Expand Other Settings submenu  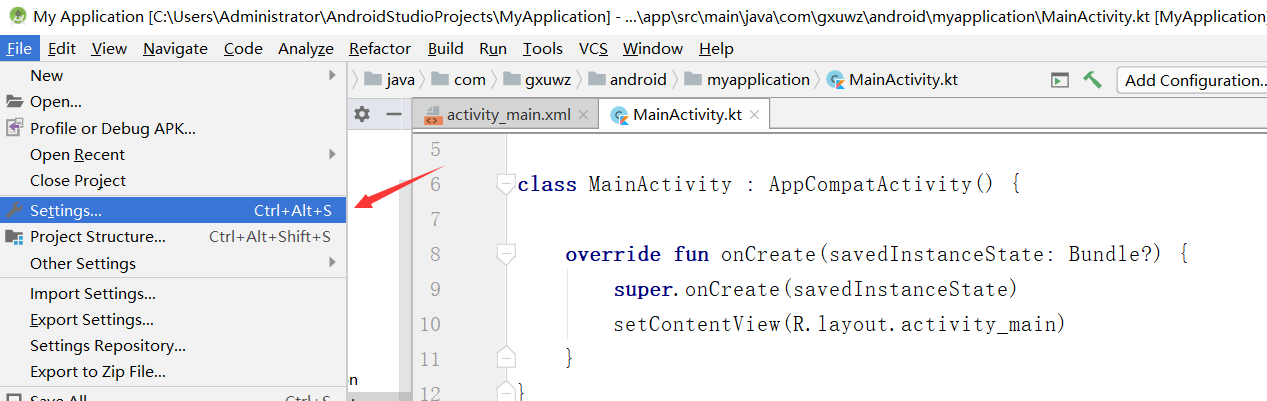point(173,263)
